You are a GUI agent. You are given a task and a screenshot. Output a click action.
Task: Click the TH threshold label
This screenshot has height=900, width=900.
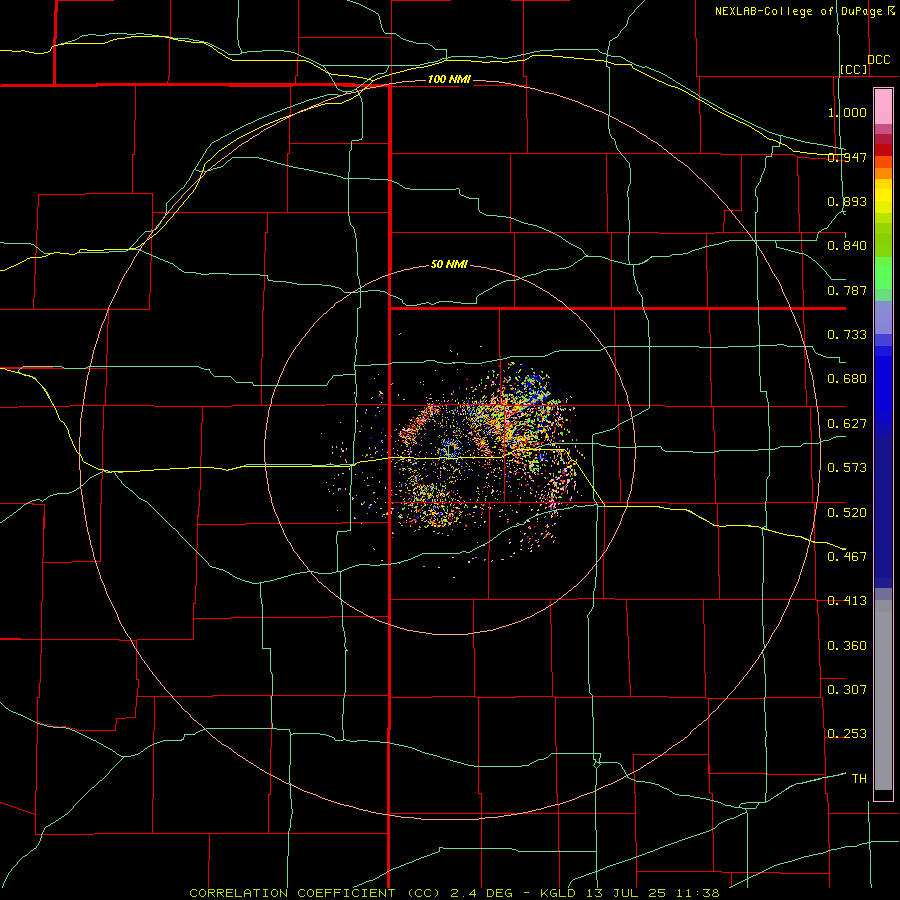(859, 779)
